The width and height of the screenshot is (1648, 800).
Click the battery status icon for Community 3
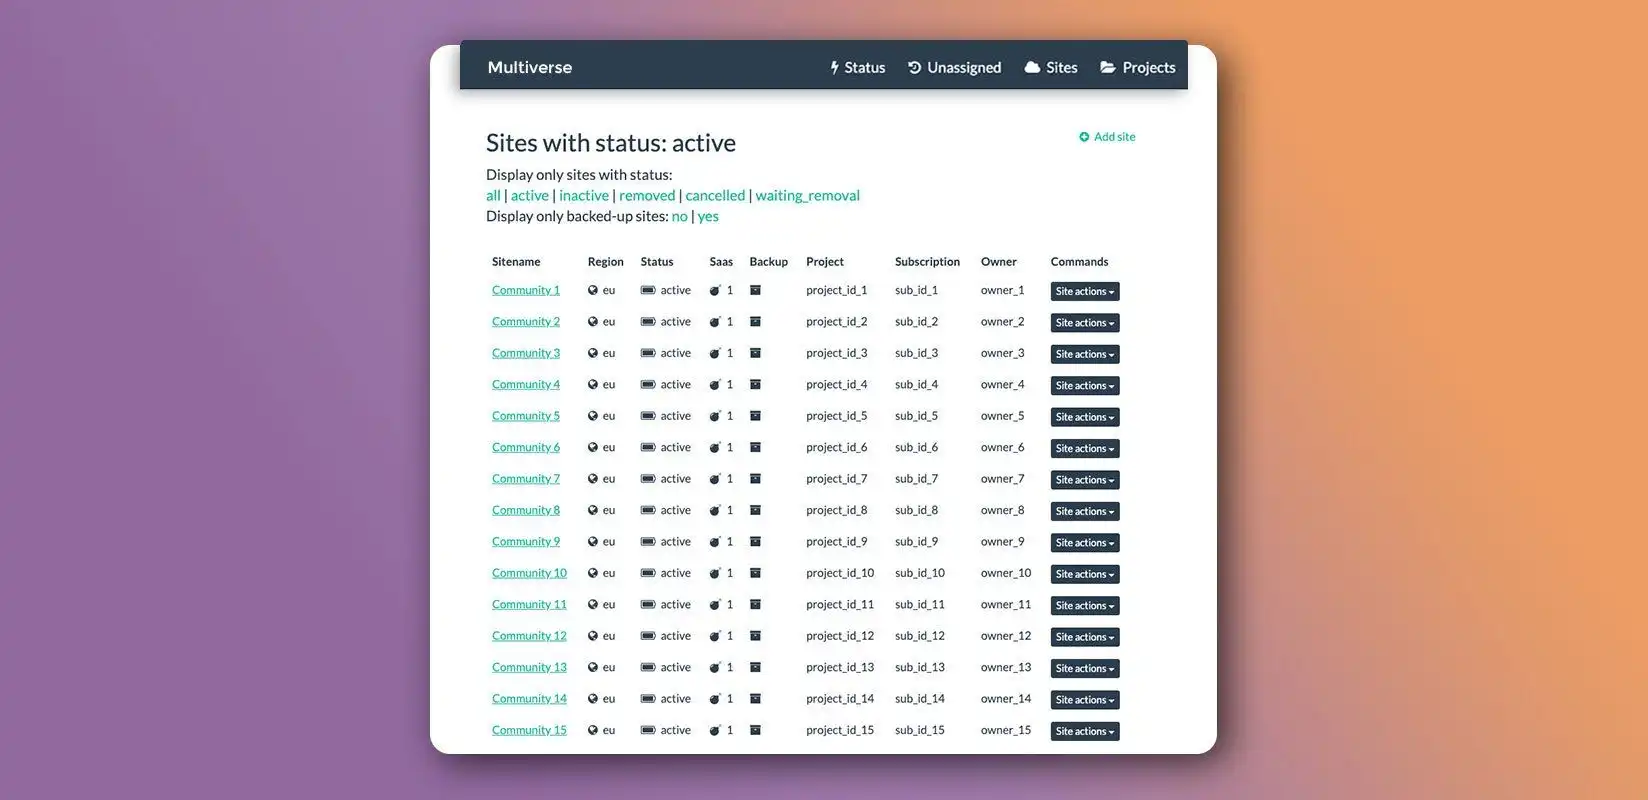(x=648, y=353)
